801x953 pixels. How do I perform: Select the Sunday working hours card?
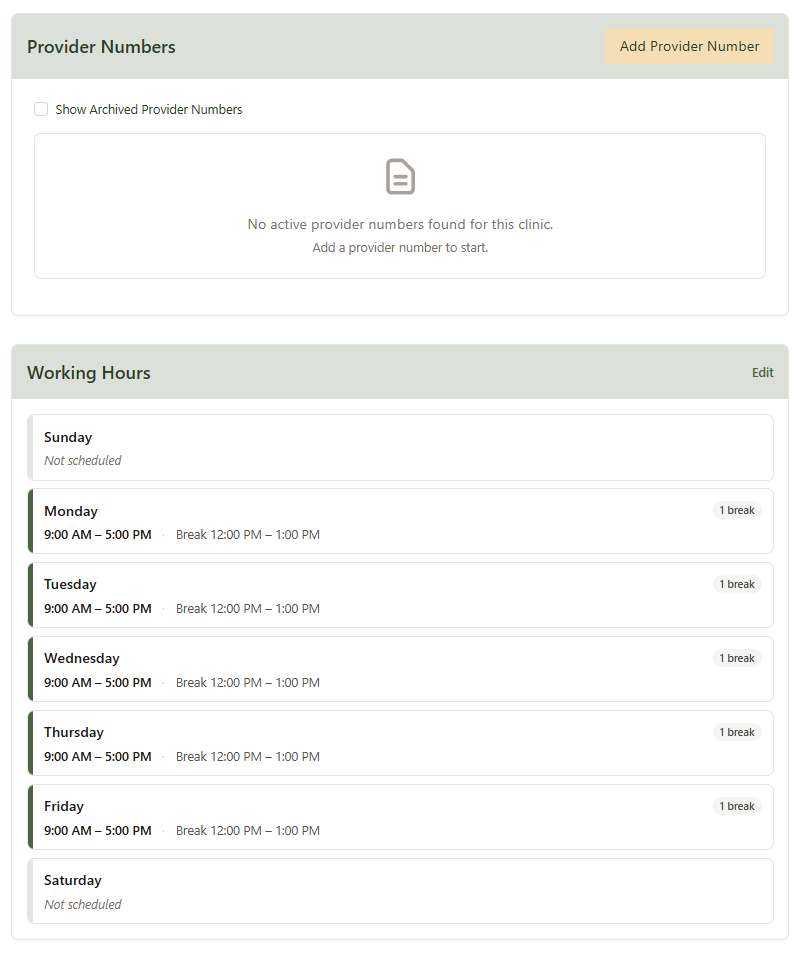tap(400, 448)
